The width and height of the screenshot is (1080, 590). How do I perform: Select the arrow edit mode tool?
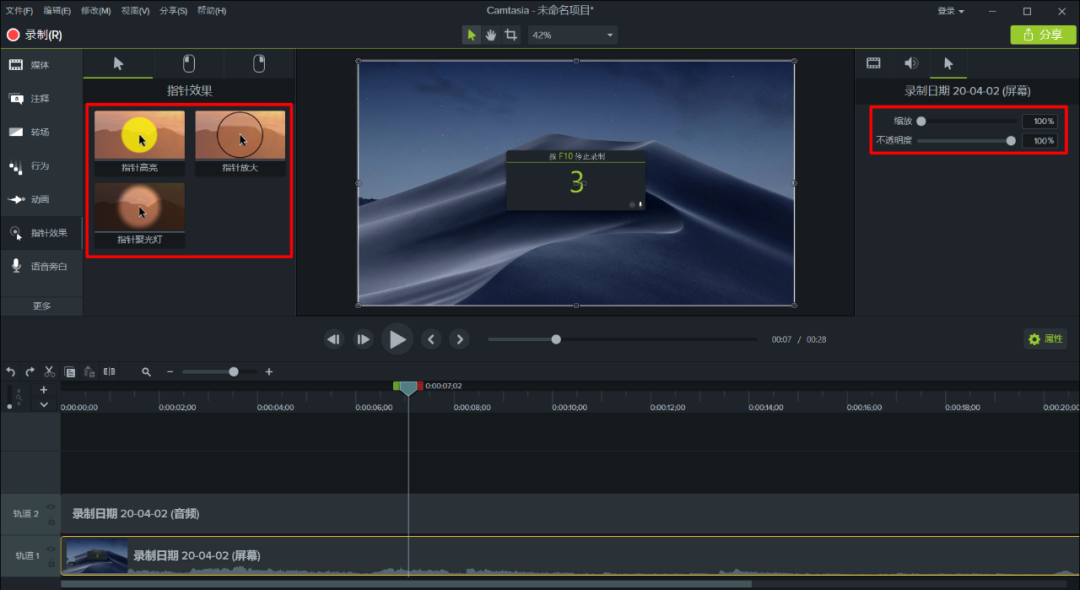[471, 35]
